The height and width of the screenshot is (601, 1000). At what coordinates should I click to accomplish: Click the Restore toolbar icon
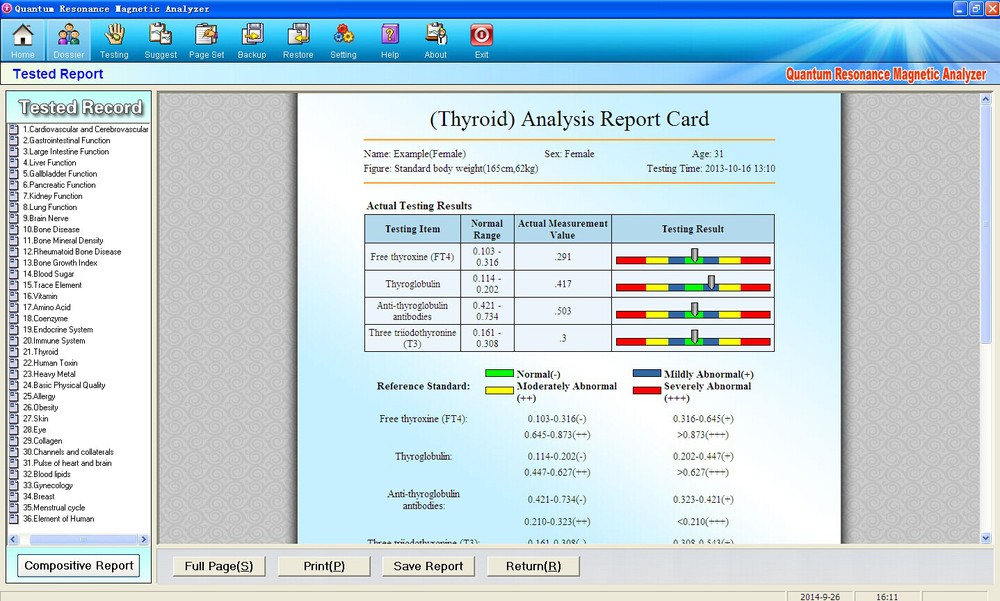(x=298, y=41)
